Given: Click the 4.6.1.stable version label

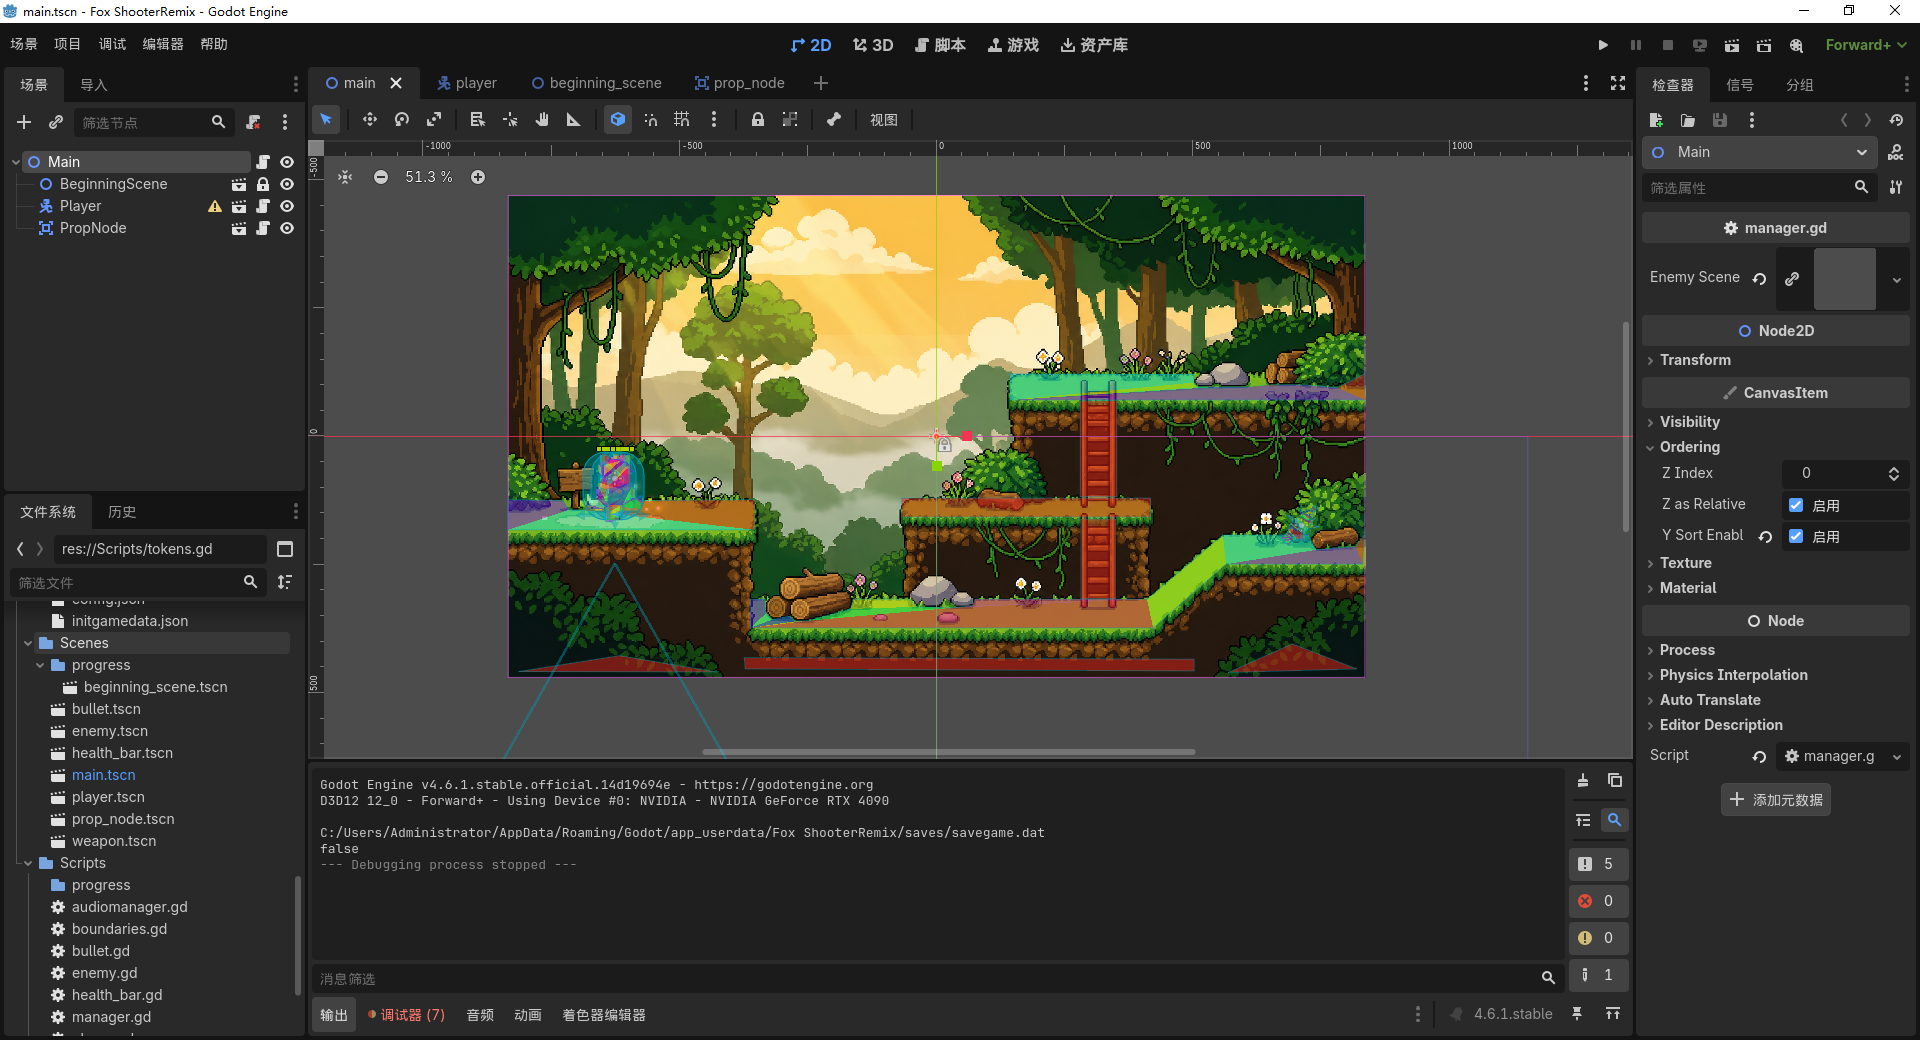Looking at the screenshot, I should [x=1513, y=1014].
